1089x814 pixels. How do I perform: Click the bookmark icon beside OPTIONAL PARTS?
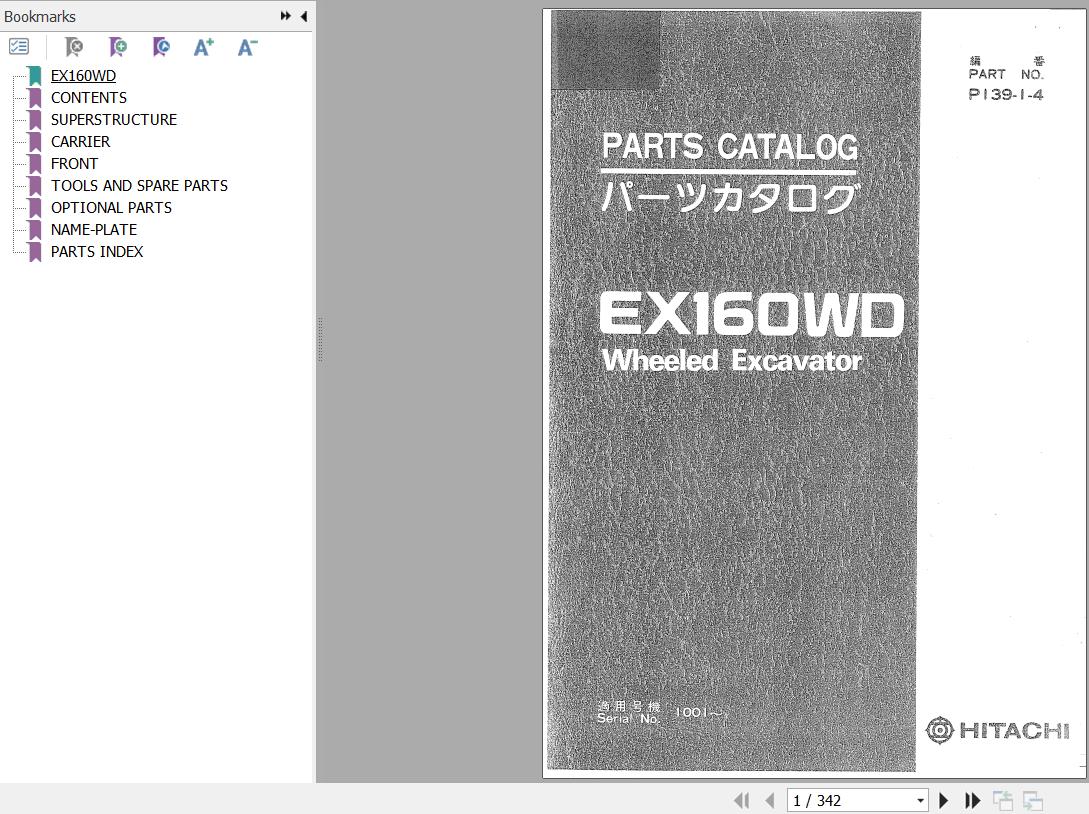pyautogui.click(x=35, y=208)
